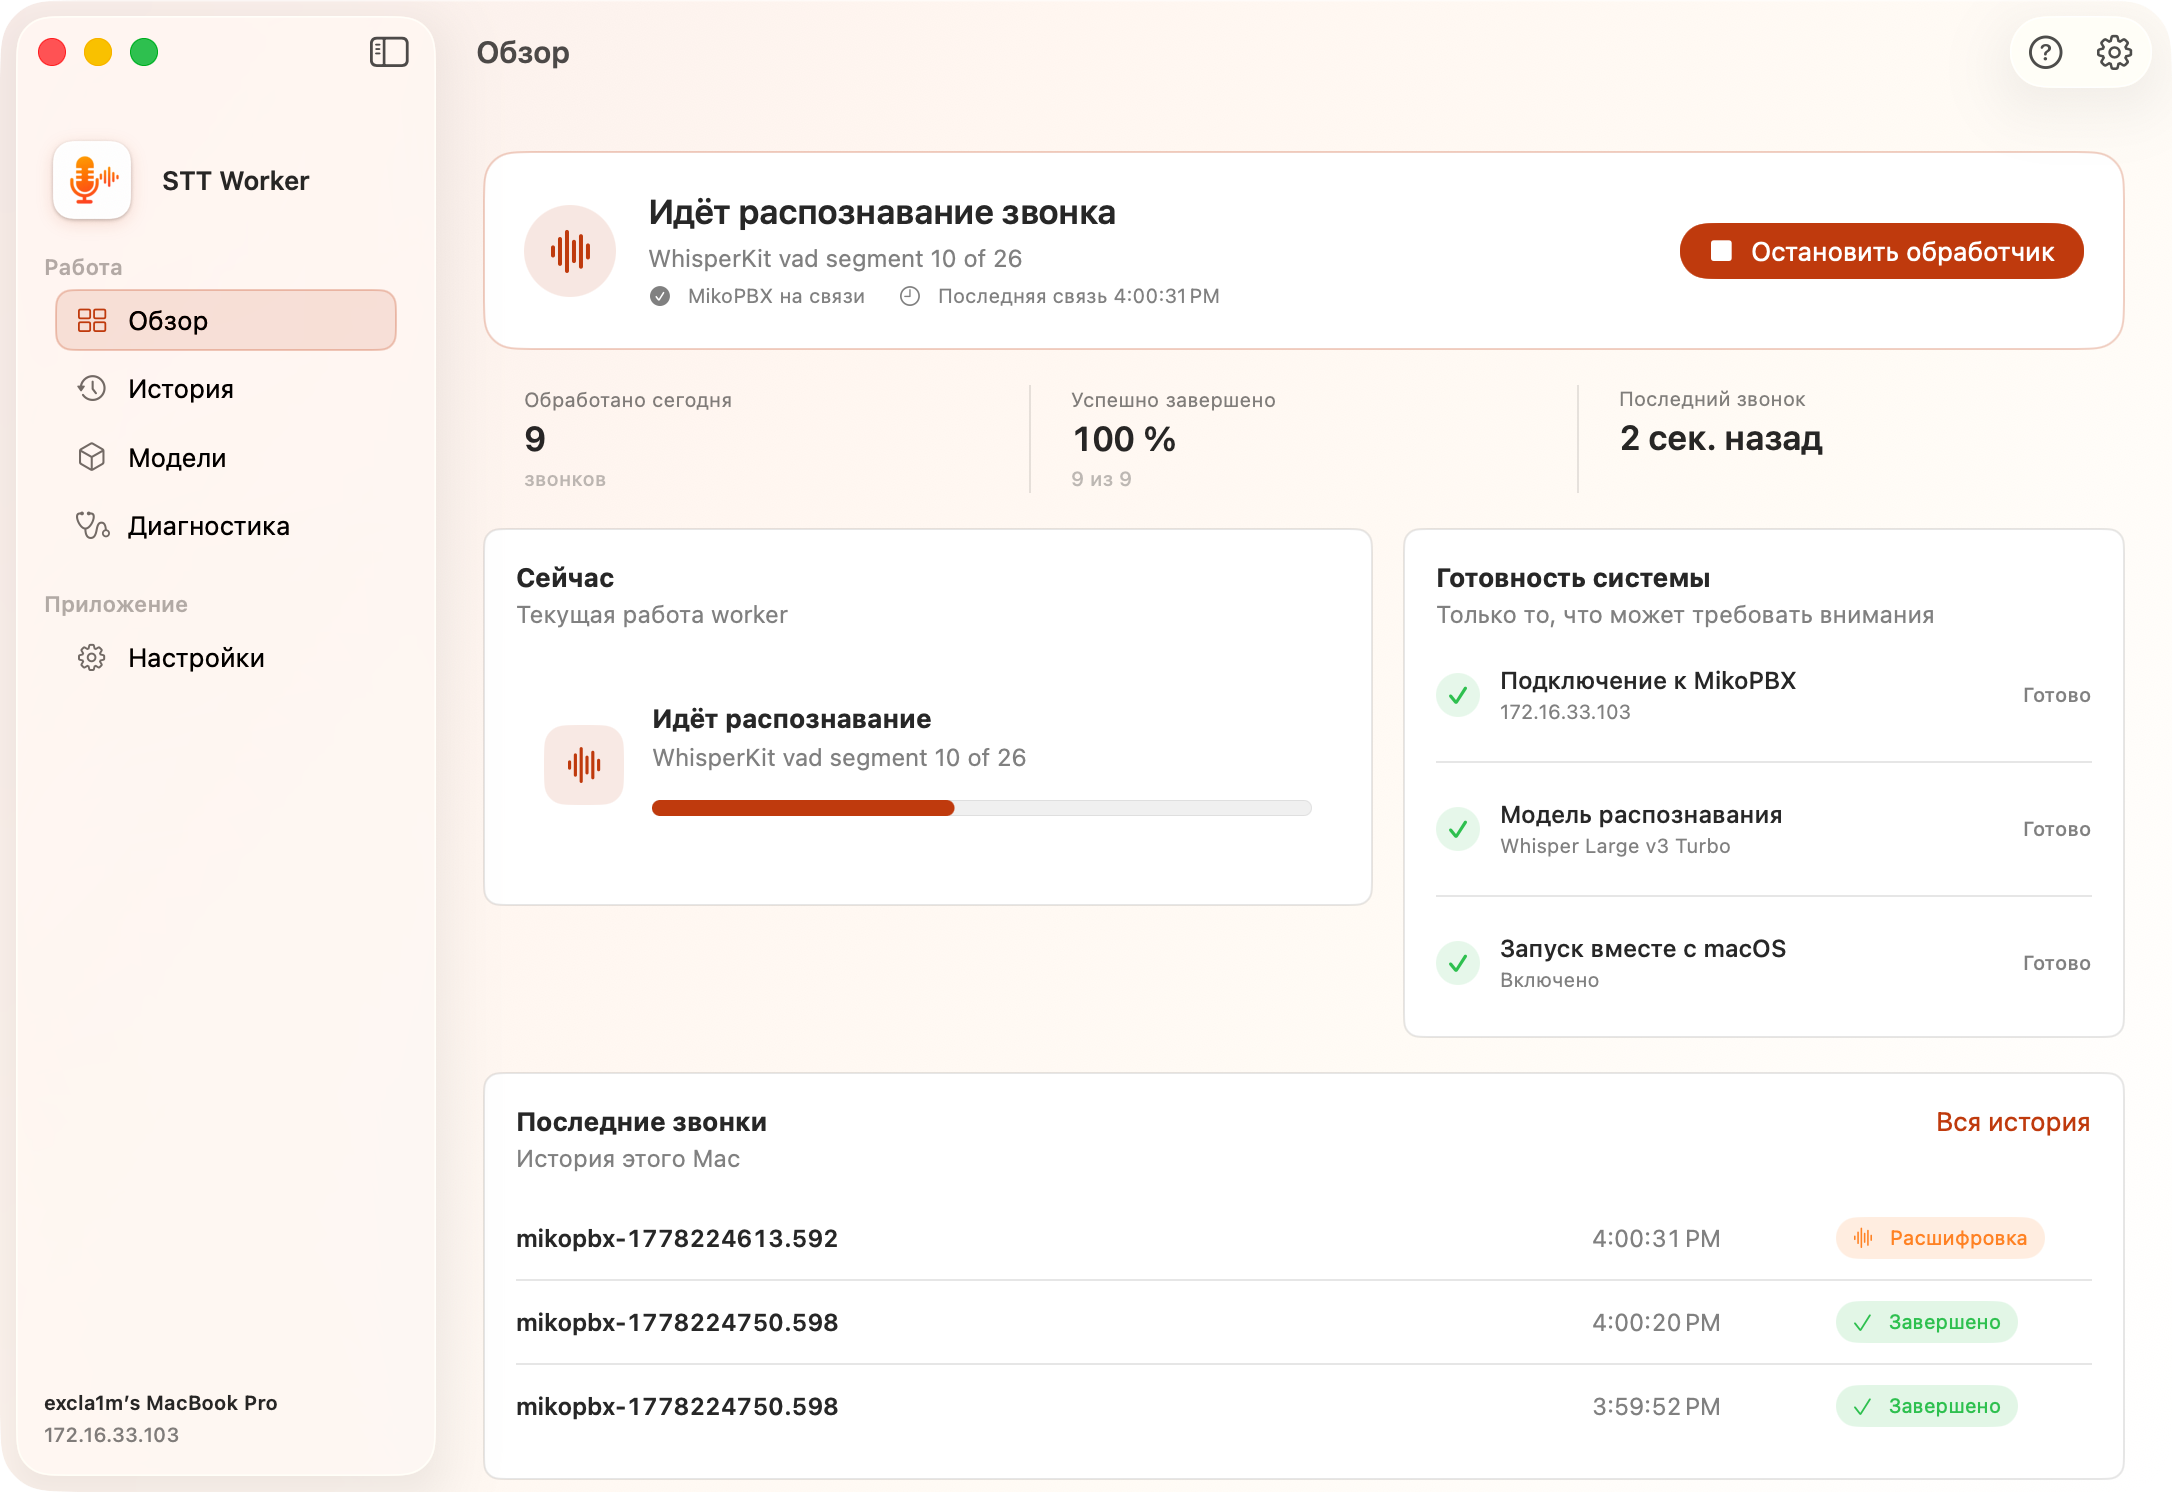Click the Завершено badge at 3:59:52 PM
2172x1492 pixels.
coord(1927,1406)
